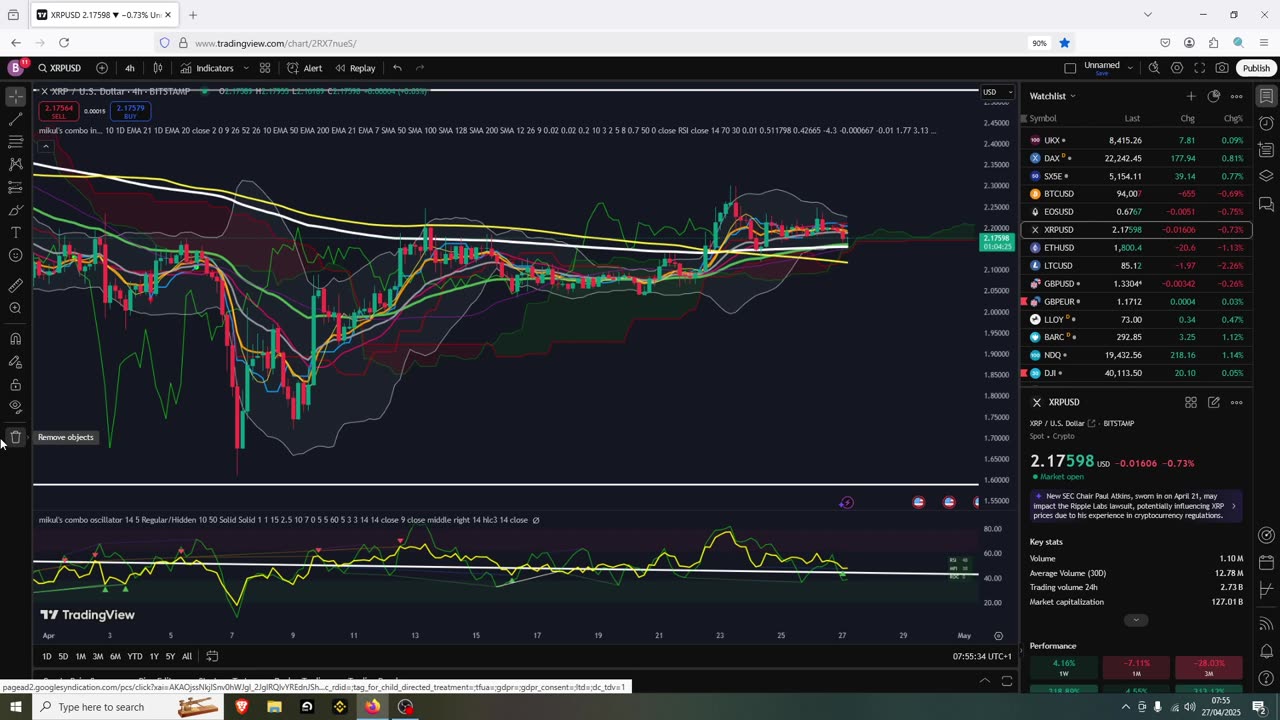Viewport: 1280px width, 720px height.
Task: Click the go-to date calendar icon
Action: pyautogui.click(x=212, y=656)
